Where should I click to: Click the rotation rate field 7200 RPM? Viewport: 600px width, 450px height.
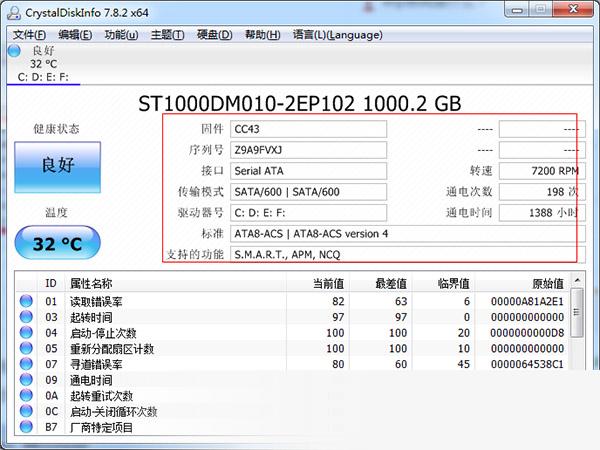[542, 171]
